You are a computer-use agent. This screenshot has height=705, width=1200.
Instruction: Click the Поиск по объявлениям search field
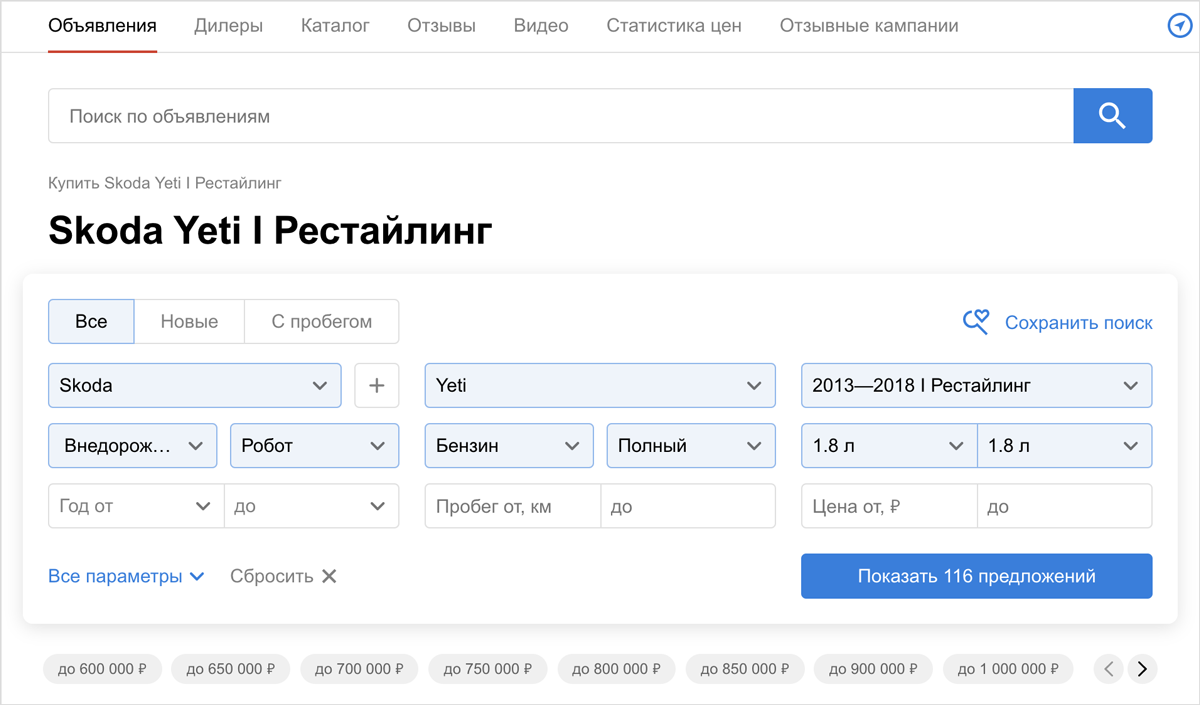(561, 116)
